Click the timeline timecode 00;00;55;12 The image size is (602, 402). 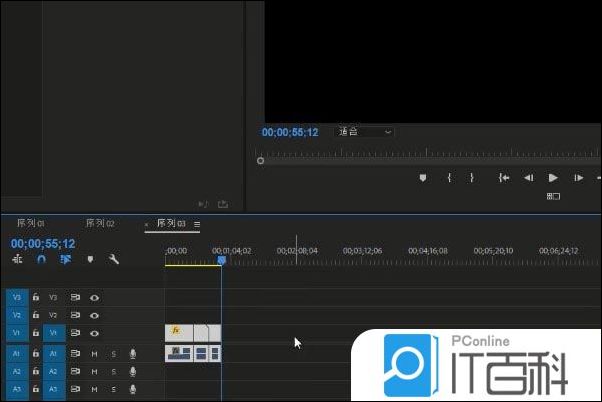(43, 244)
